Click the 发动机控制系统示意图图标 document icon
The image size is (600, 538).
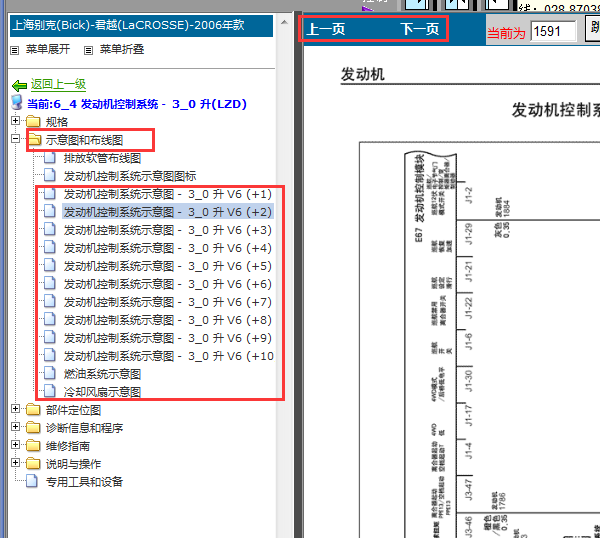coord(50,175)
